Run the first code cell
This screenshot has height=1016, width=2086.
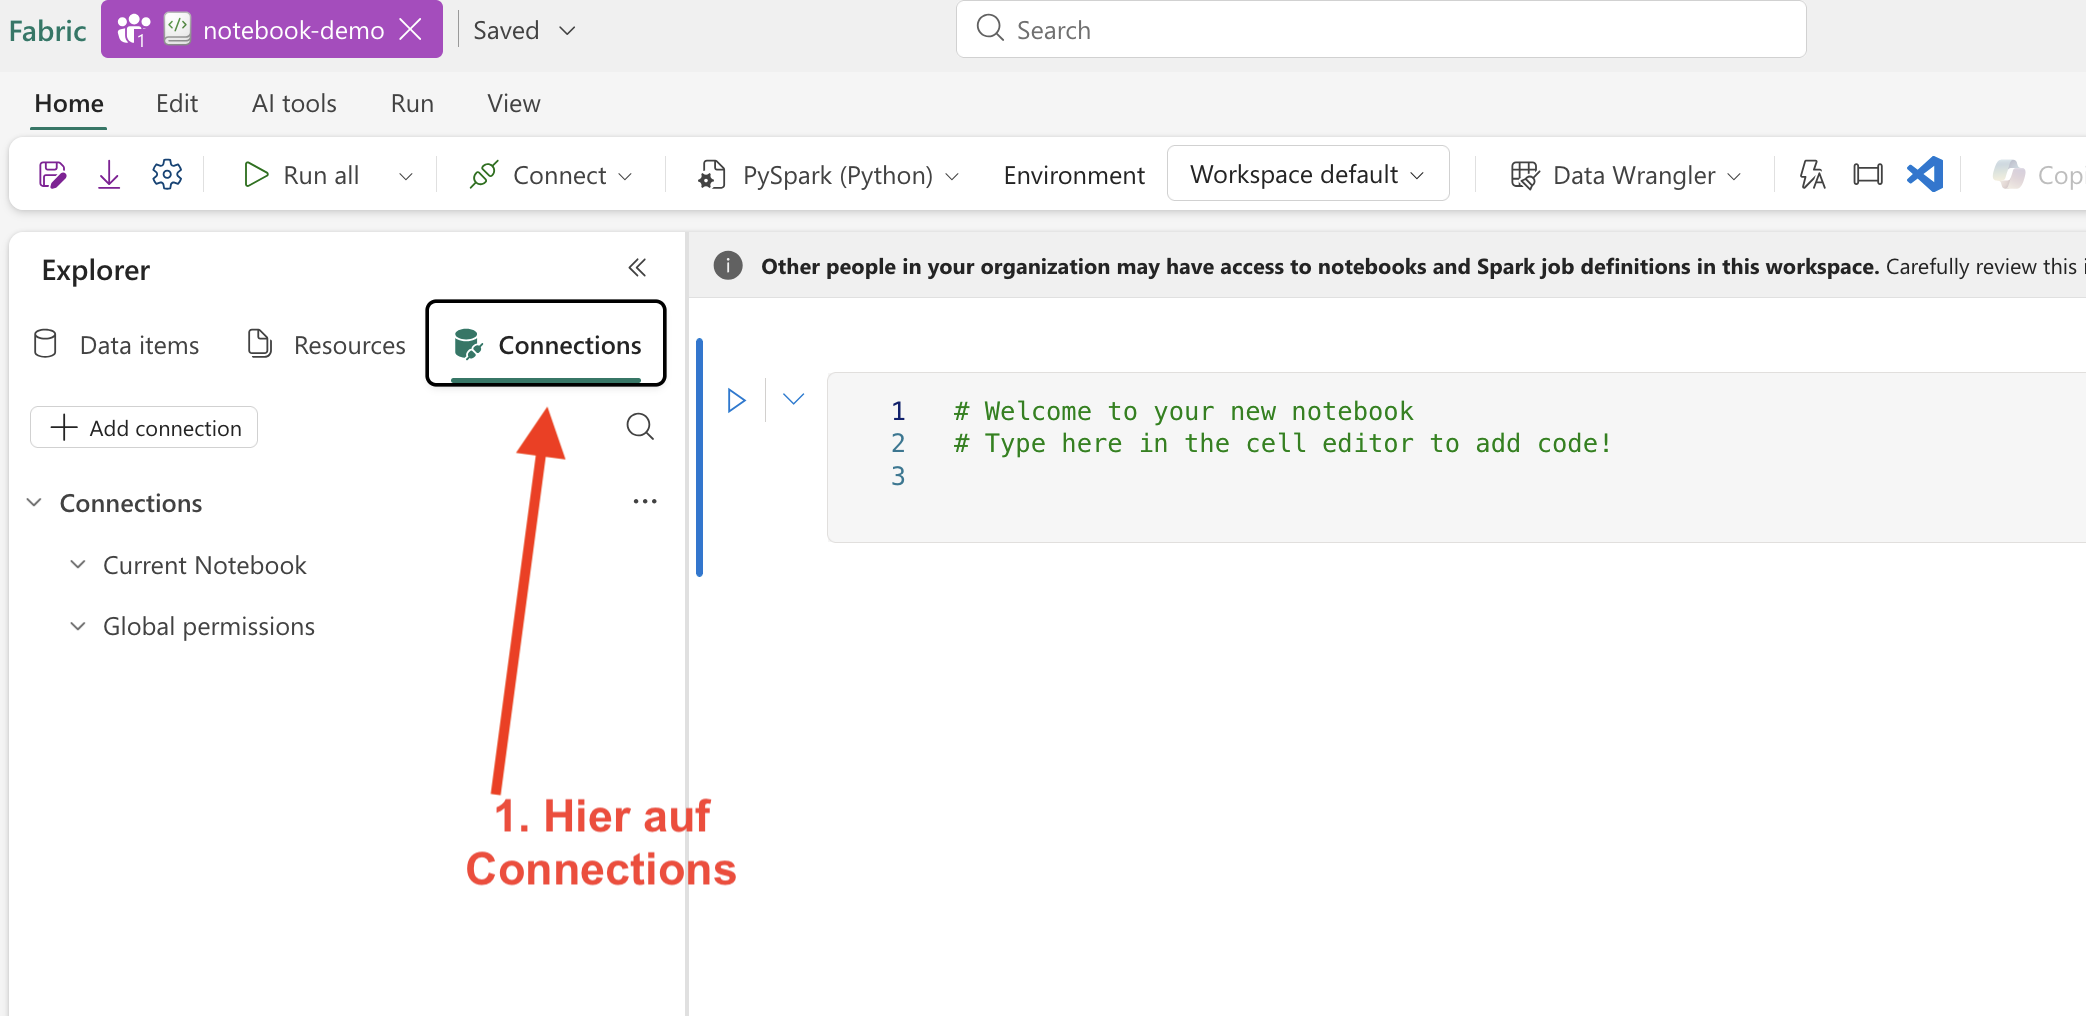tap(736, 400)
